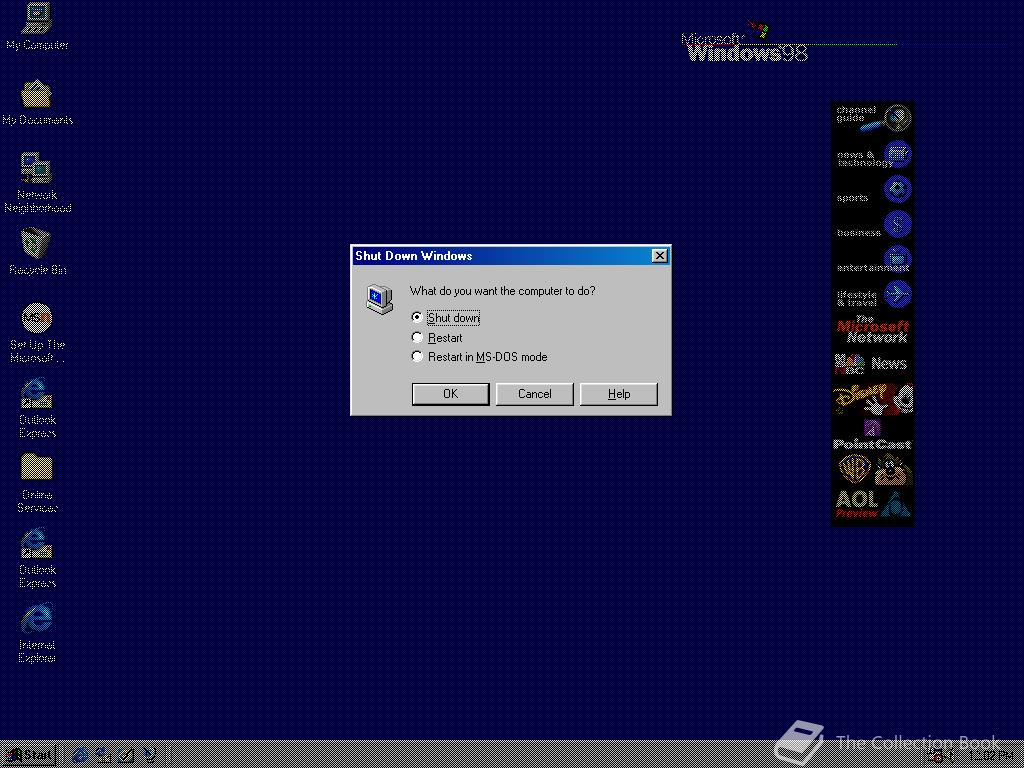Select Outlook Express icon directly above Internet Explorer
The width and height of the screenshot is (1024, 768).
click(37, 558)
